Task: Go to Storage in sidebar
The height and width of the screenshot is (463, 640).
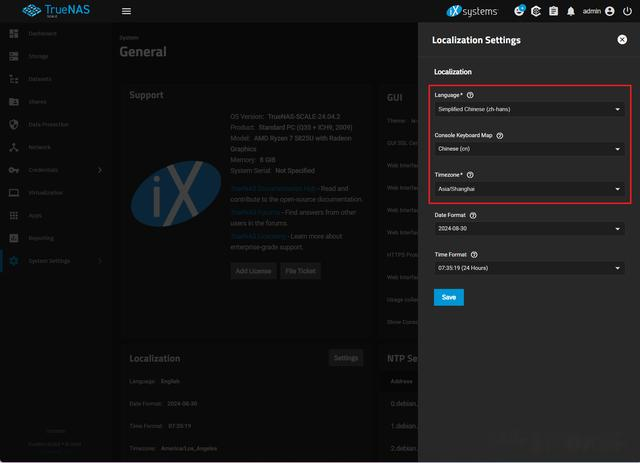Action: pos(38,56)
